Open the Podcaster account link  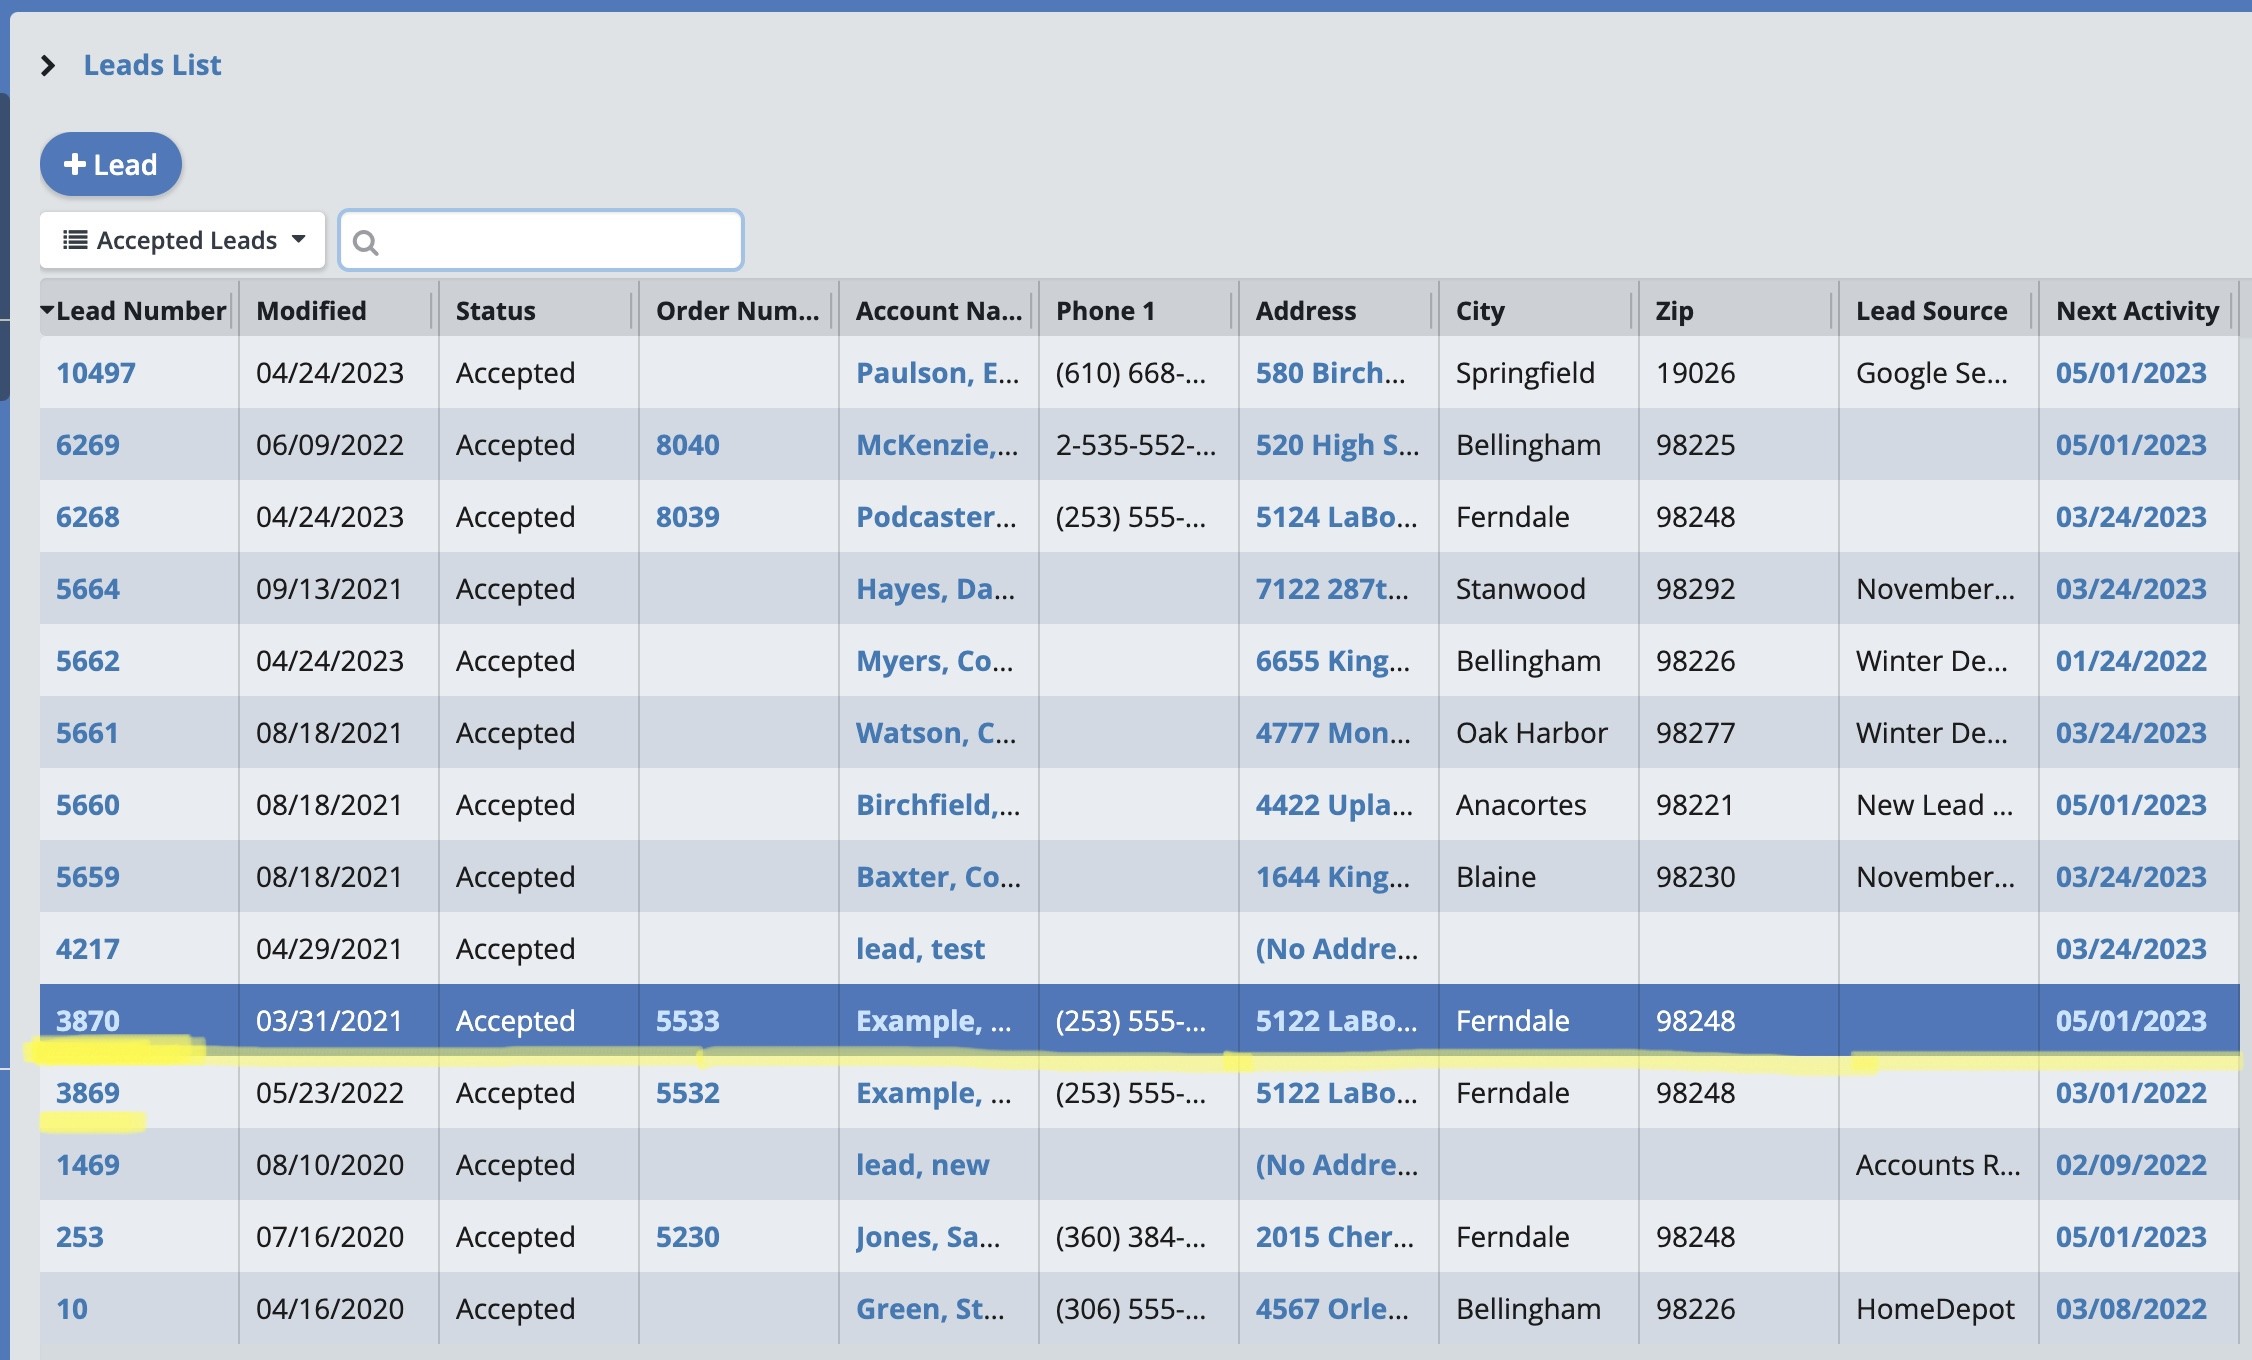935,517
